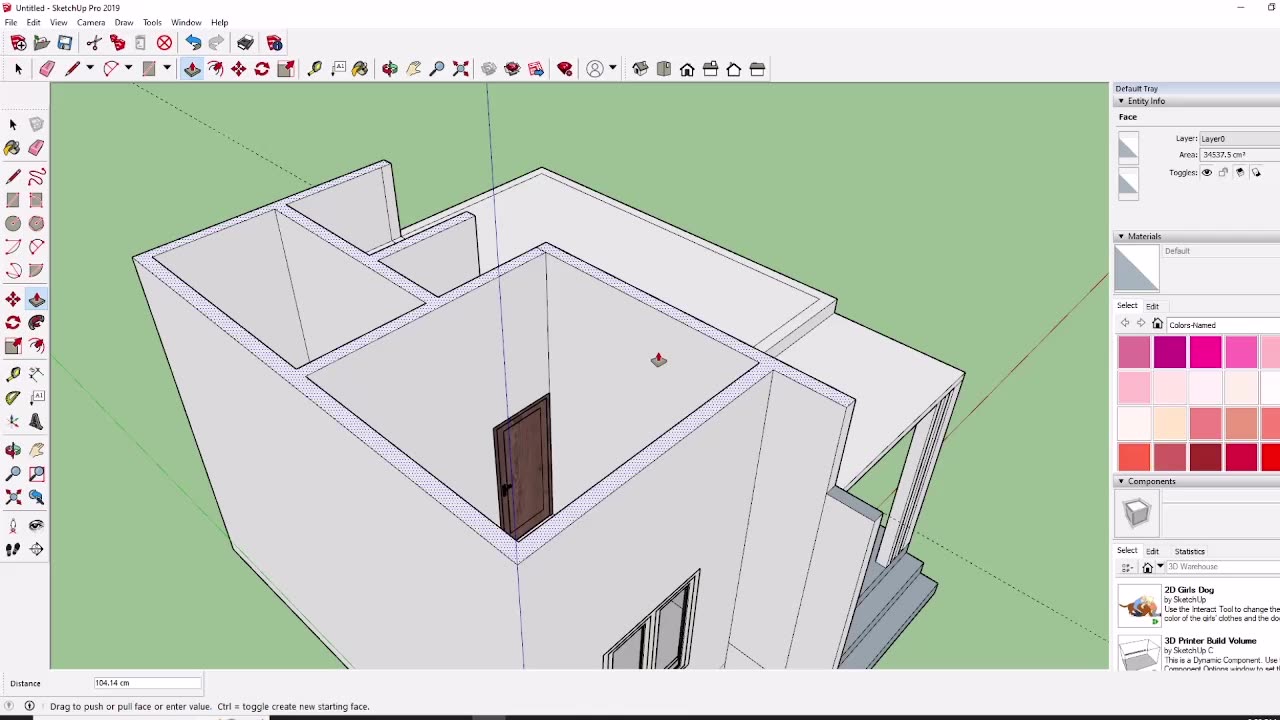This screenshot has width=1280, height=720.
Task: Click the materials back arrow
Action: click(1125, 324)
